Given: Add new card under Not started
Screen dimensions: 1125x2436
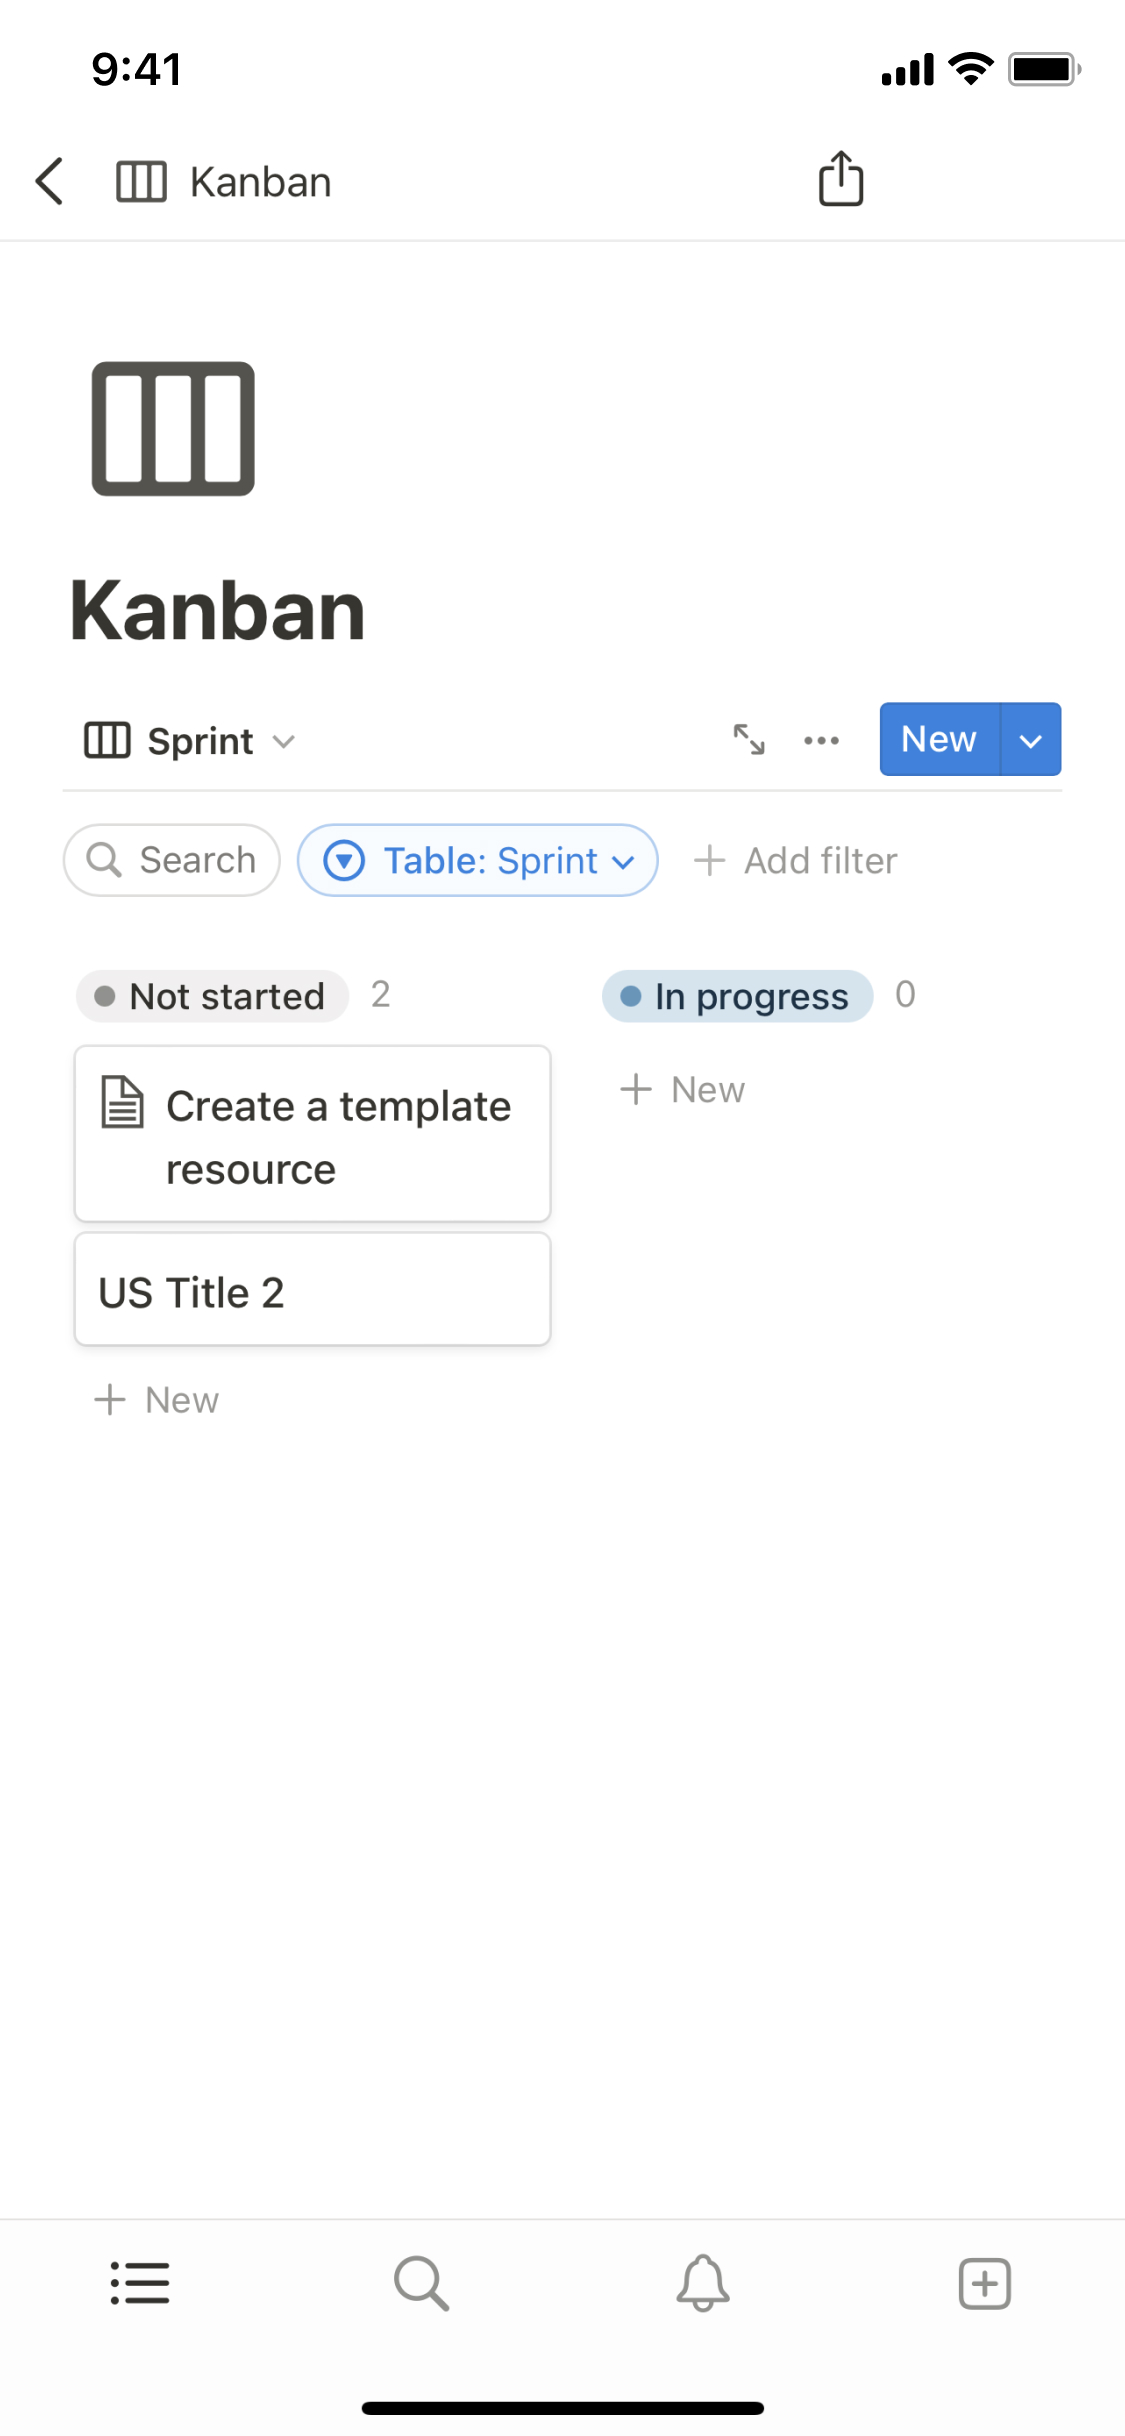Looking at the screenshot, I should point(157,1400).
